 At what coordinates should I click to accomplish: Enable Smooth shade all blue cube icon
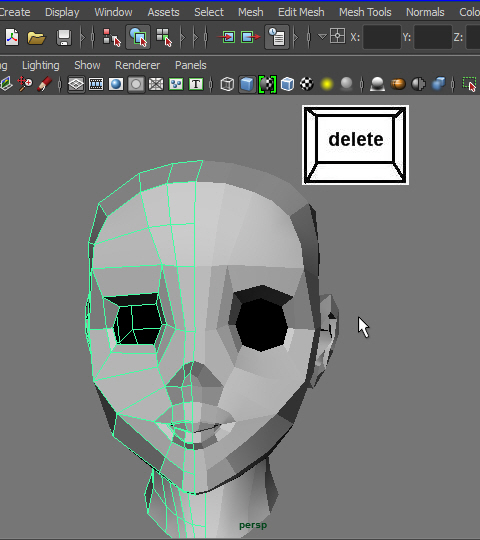coord(247,84)
